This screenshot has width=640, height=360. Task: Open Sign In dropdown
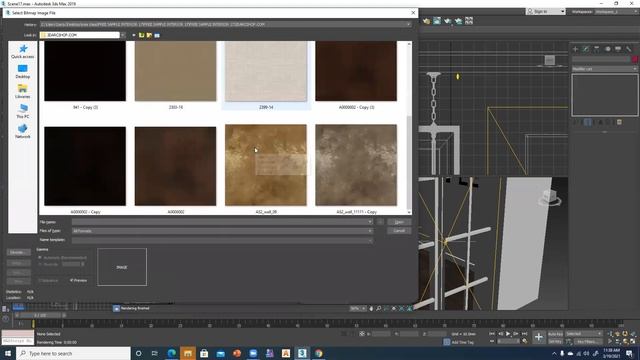tap(546, 11)
